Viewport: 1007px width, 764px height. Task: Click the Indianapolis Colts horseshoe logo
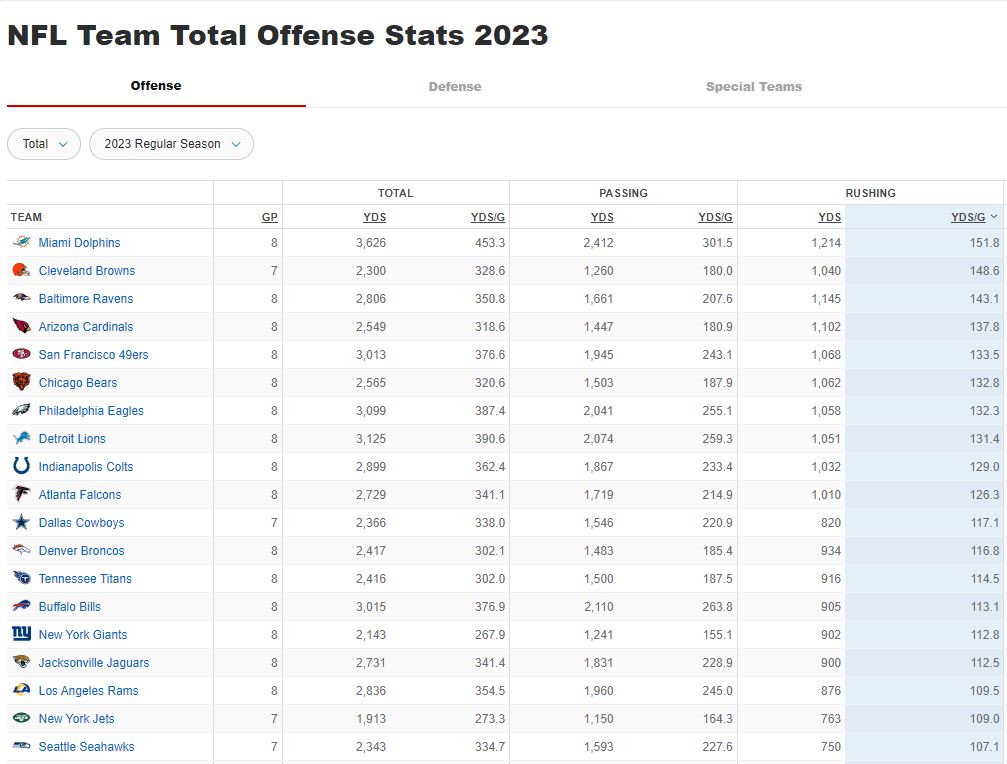pos(22,466)
